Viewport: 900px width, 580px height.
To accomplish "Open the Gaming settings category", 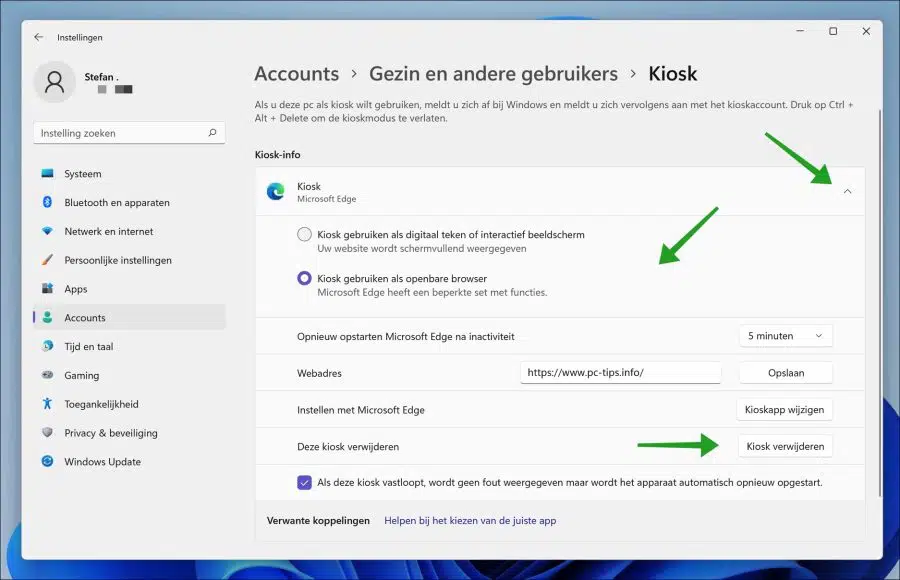I will pyautogui.click(x=129, y=375).
